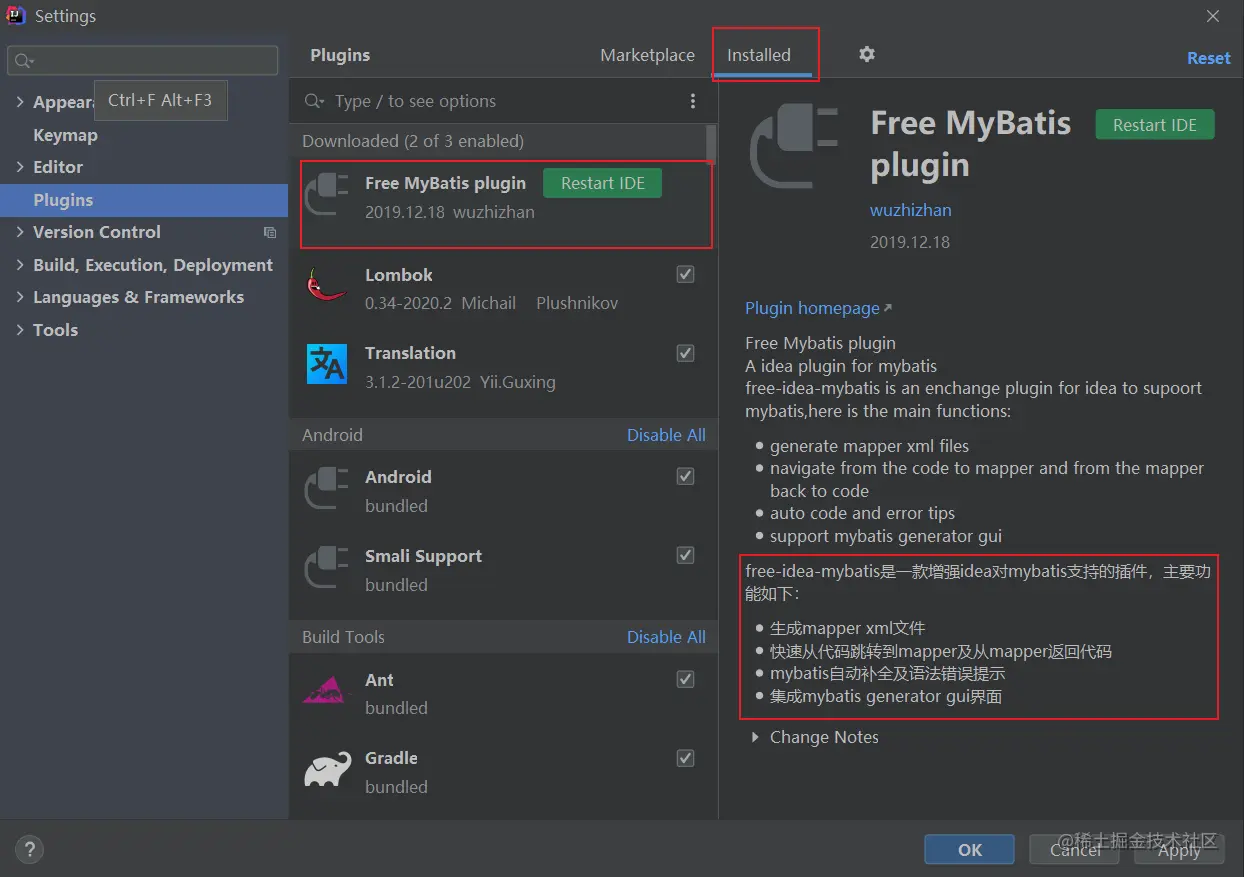Click the Translation plugin icon
Image resolution: width=1244 pixels, height=877 pixels.
(x=326, y=364)
